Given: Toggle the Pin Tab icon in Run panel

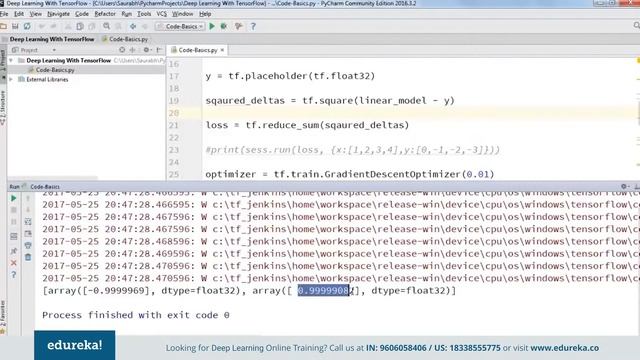Looking at the screenshot, I should (13, 251).
